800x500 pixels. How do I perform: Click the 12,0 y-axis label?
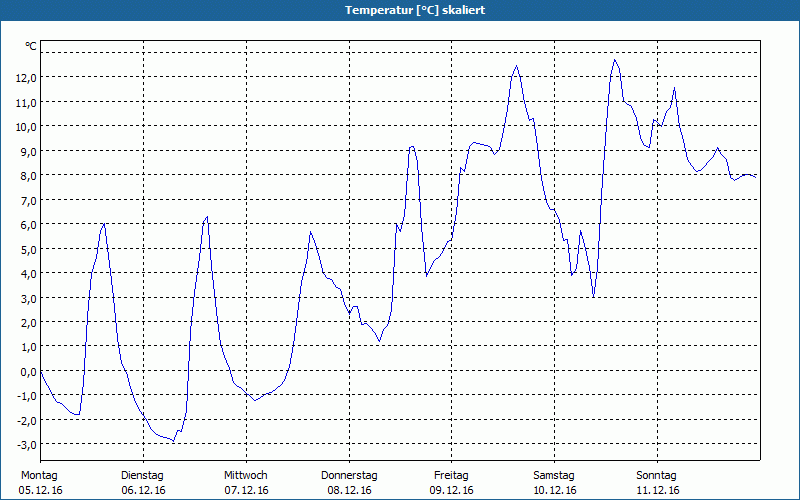point(26,78)
